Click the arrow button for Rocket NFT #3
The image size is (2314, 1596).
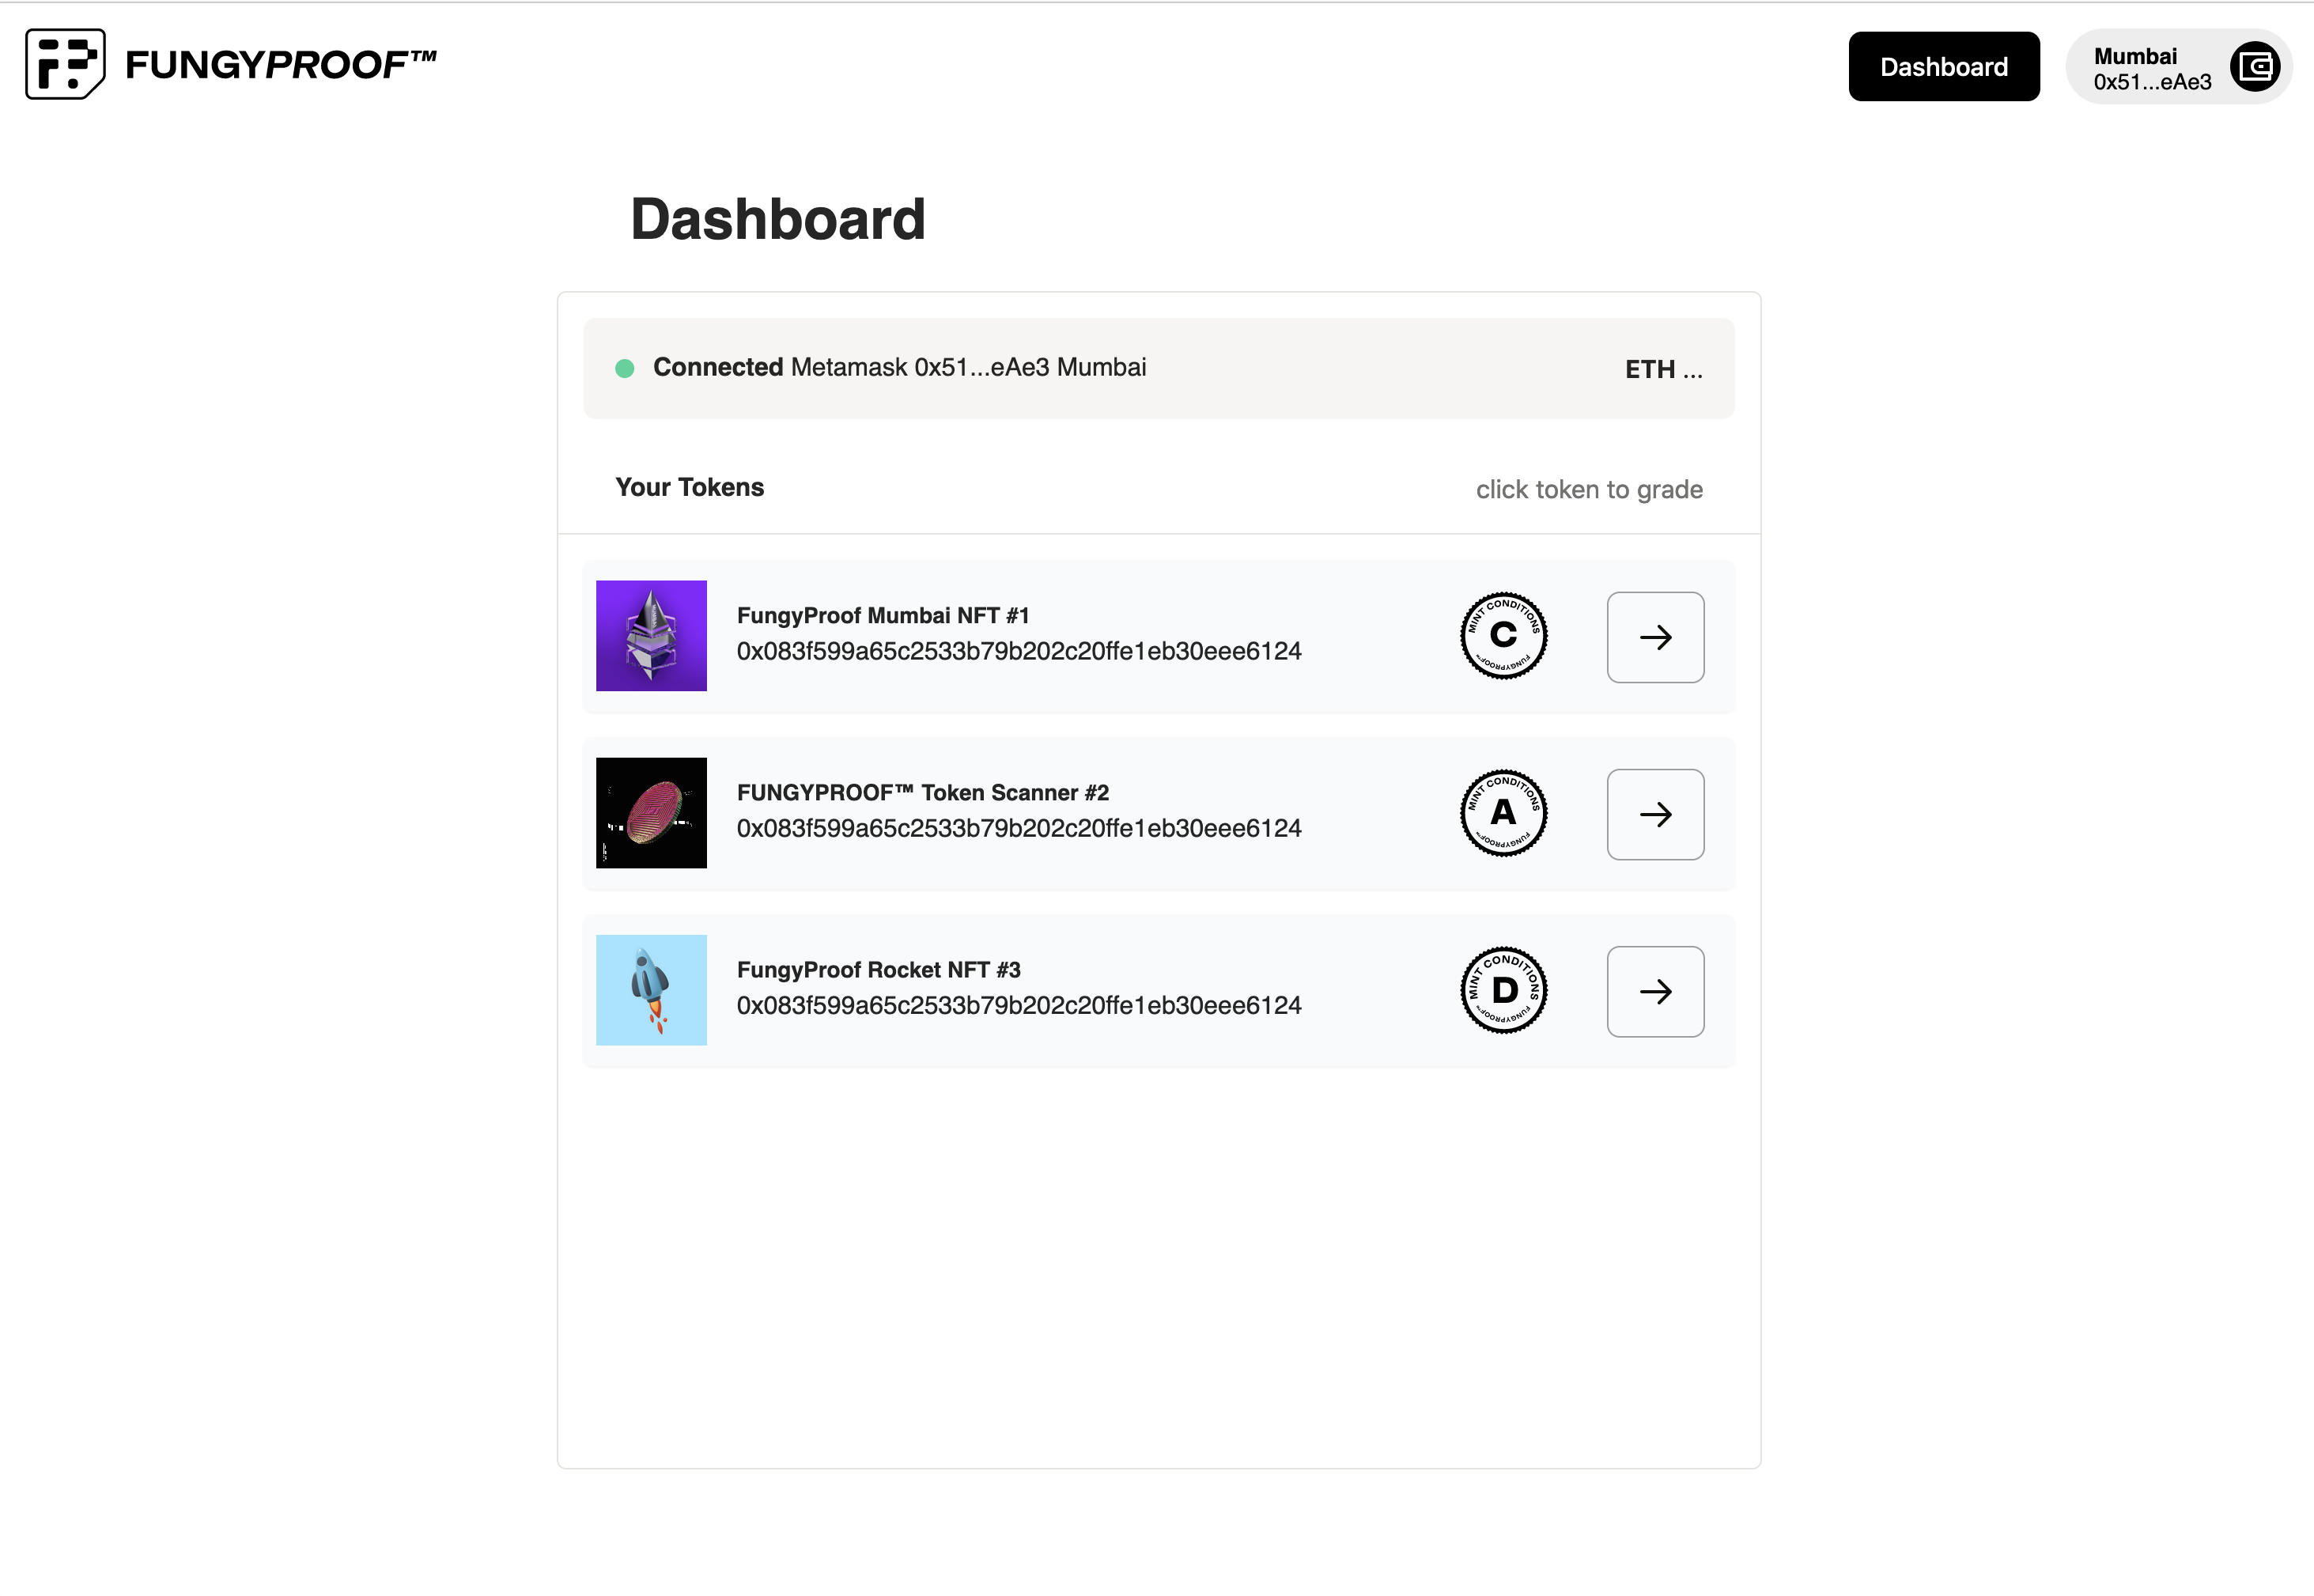pos(1655,991)
